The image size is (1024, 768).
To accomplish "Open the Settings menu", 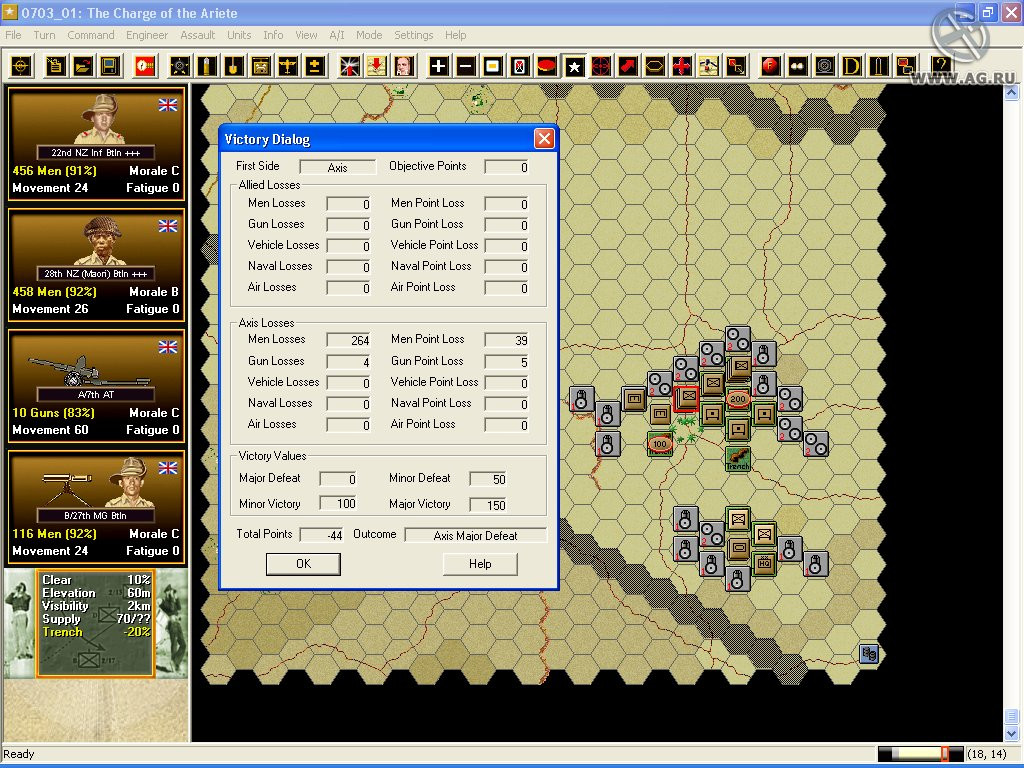I will click(413, 35).
